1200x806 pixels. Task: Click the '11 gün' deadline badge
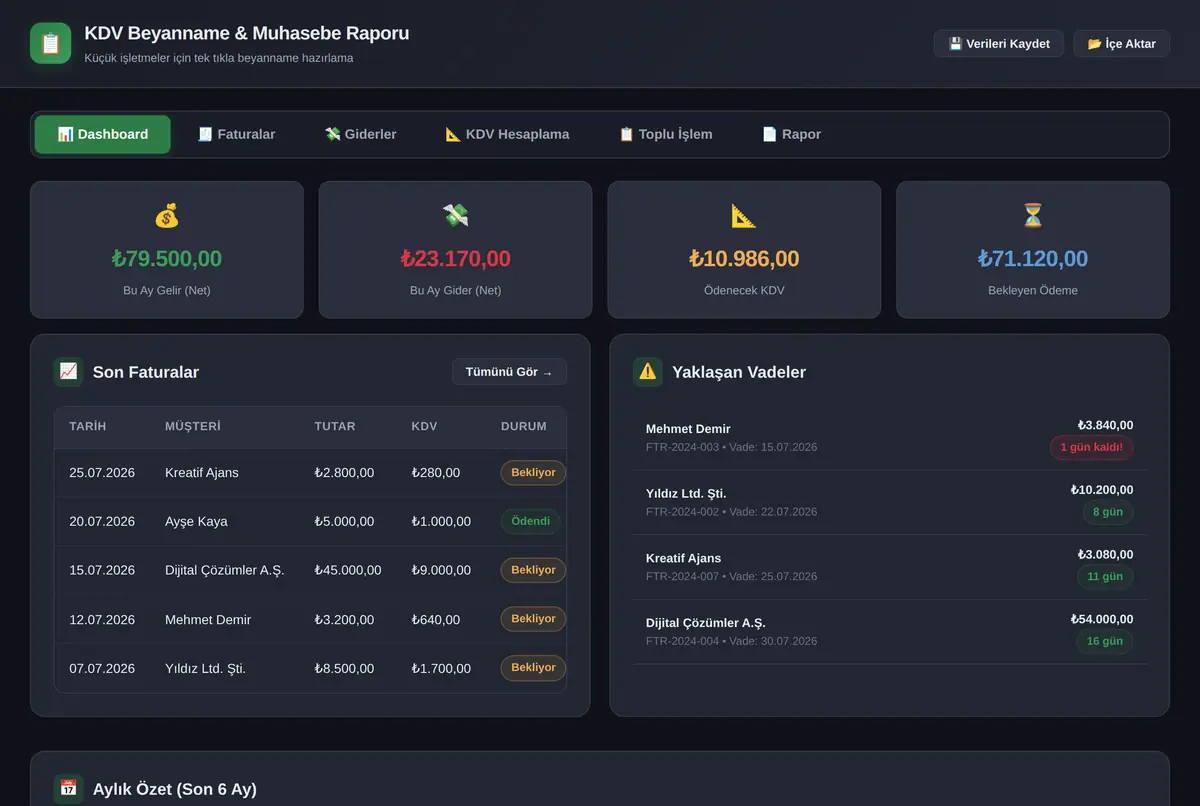(1105, 577)
